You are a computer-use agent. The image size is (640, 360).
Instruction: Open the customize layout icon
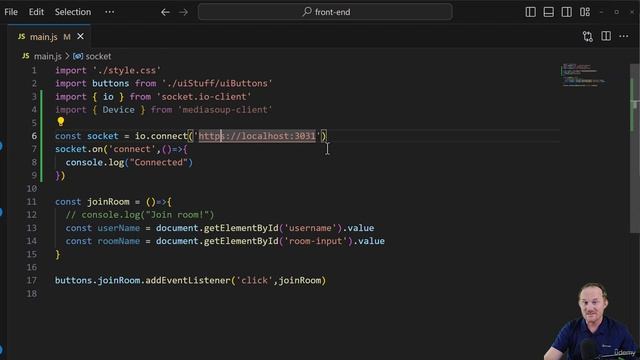click(585, 12)
